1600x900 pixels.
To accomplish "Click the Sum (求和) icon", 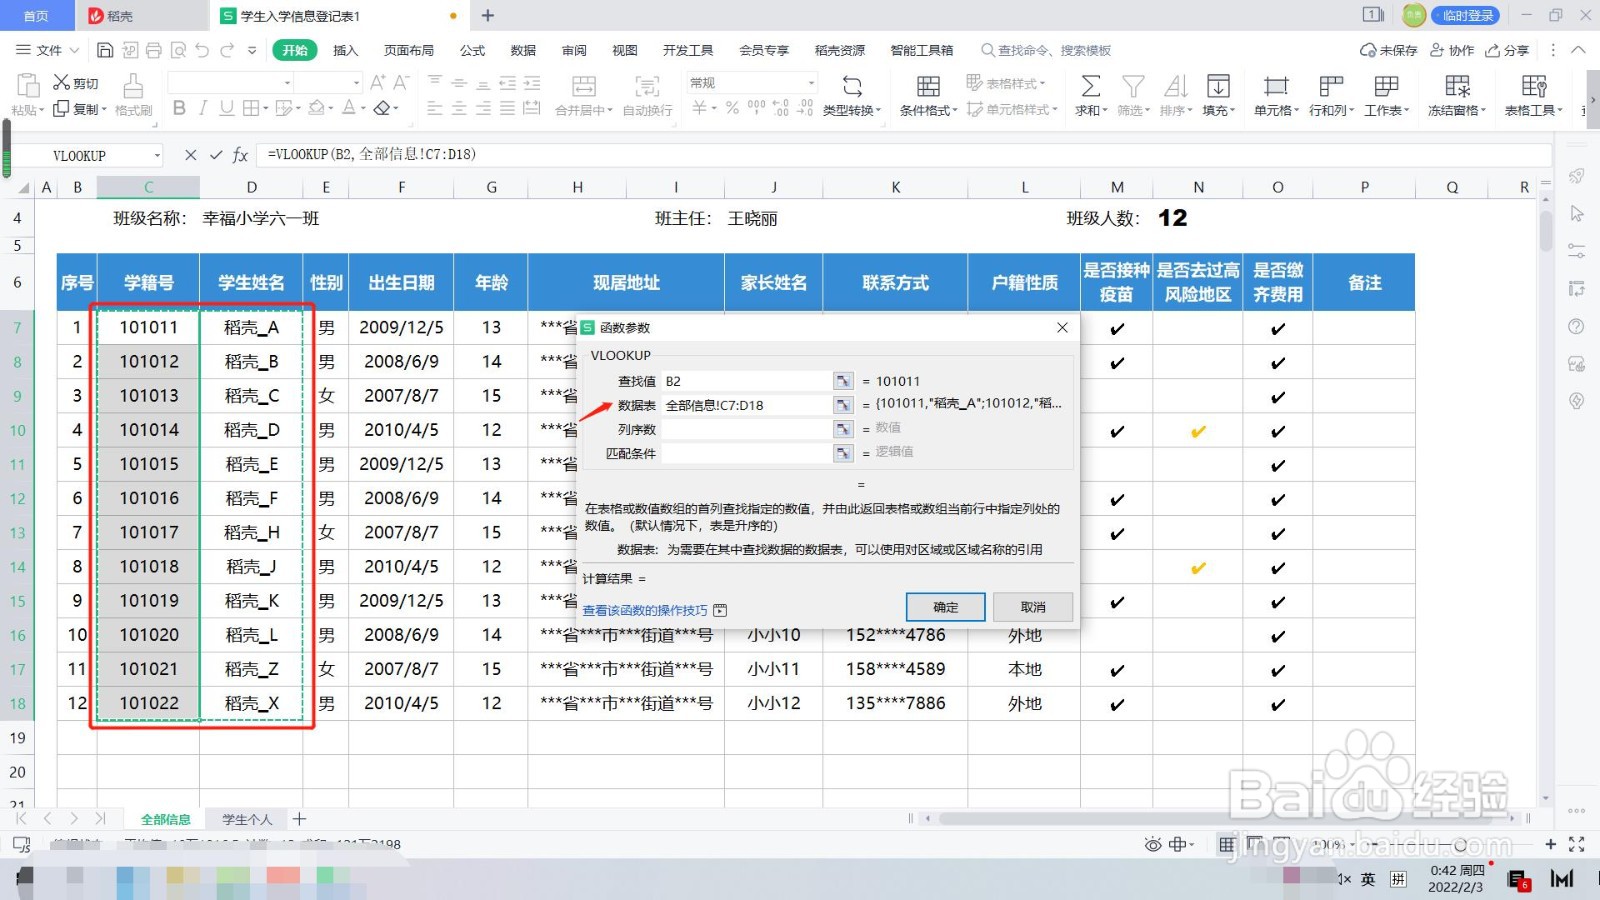I will 1090,86.
